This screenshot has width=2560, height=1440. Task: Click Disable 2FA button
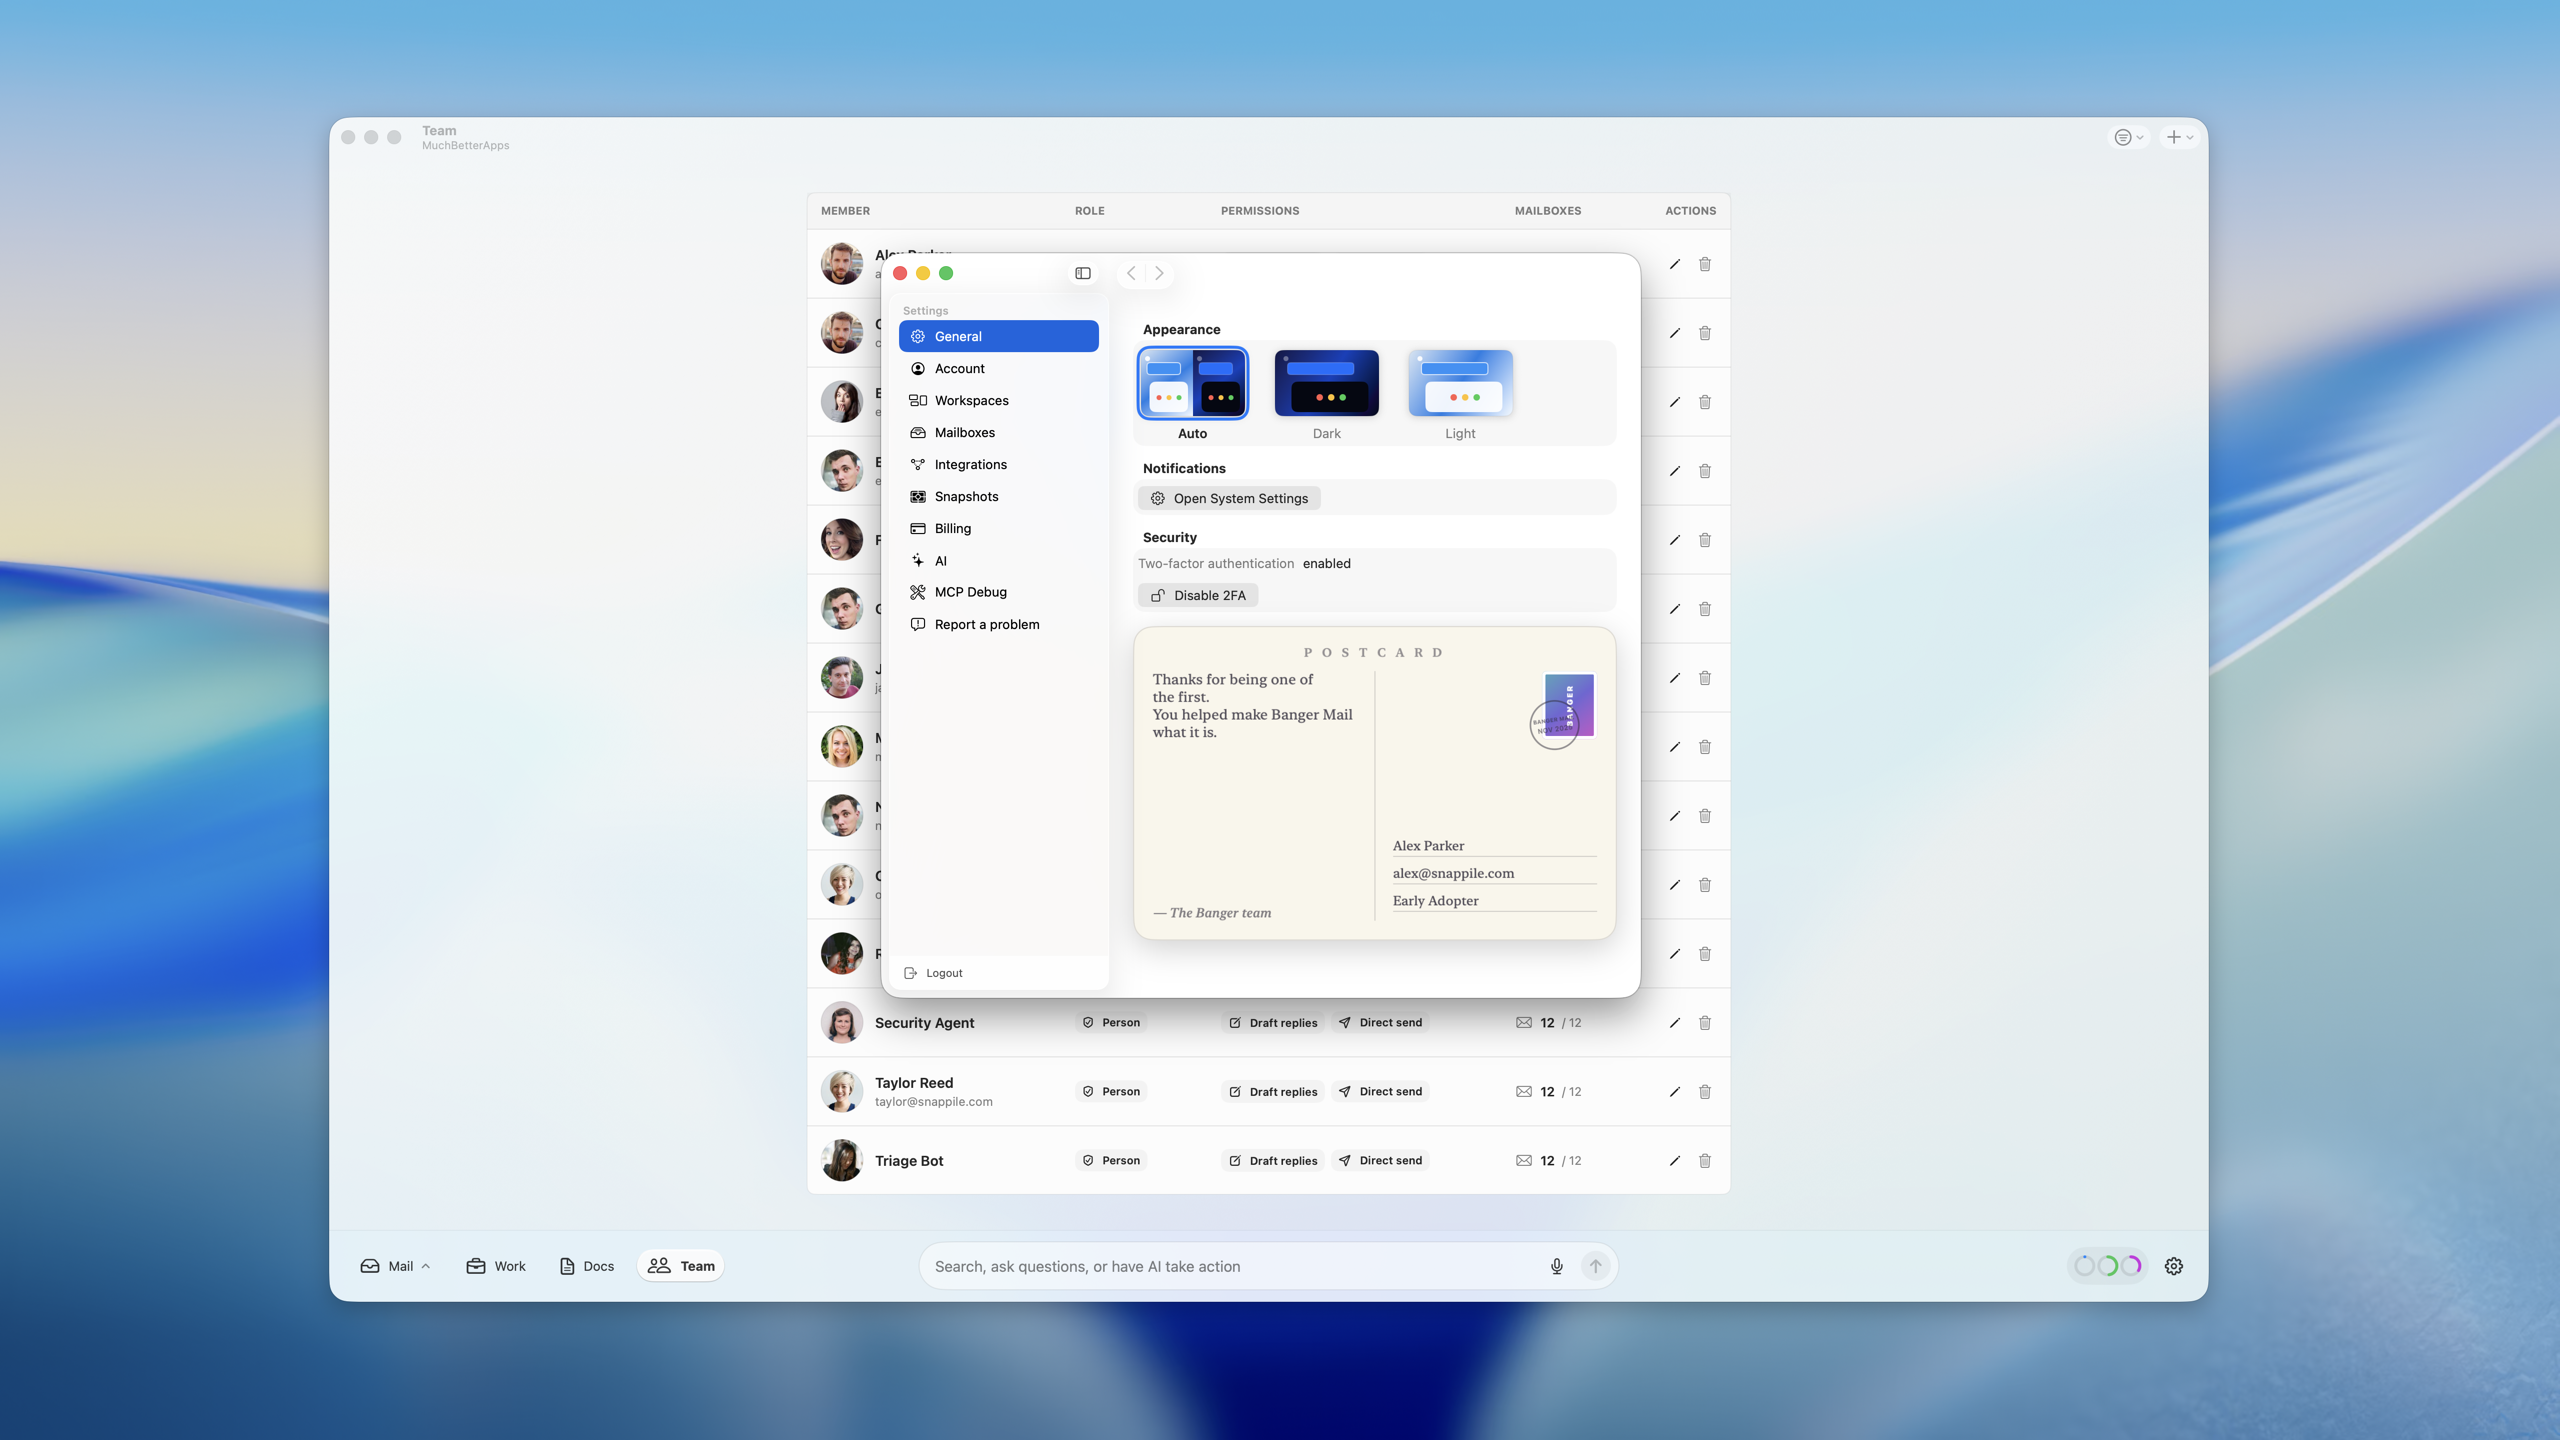click(x=1198, y=595)
